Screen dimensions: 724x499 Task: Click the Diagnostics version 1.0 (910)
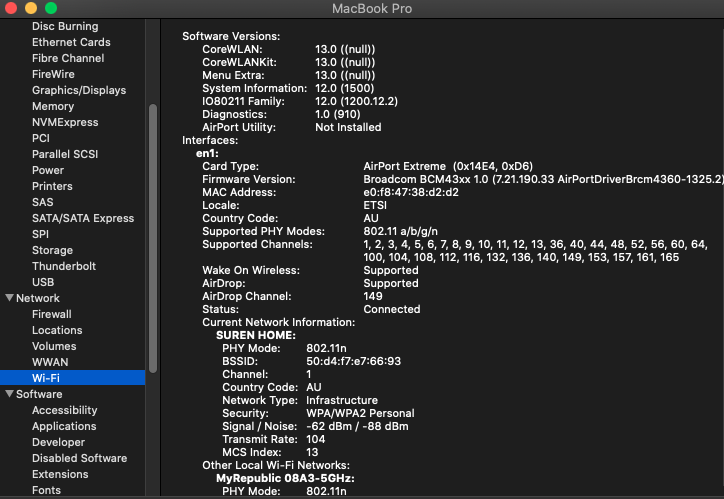[338, 114]
